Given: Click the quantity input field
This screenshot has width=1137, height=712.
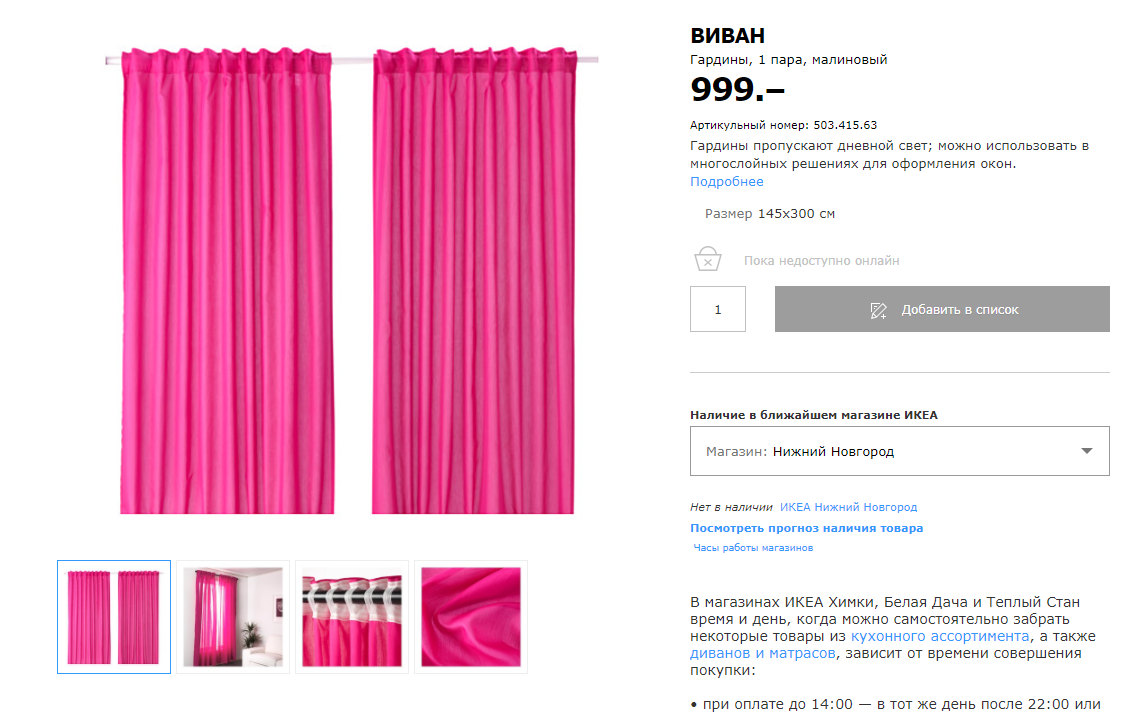Looking at the screenshot, I should coord(718,309).
